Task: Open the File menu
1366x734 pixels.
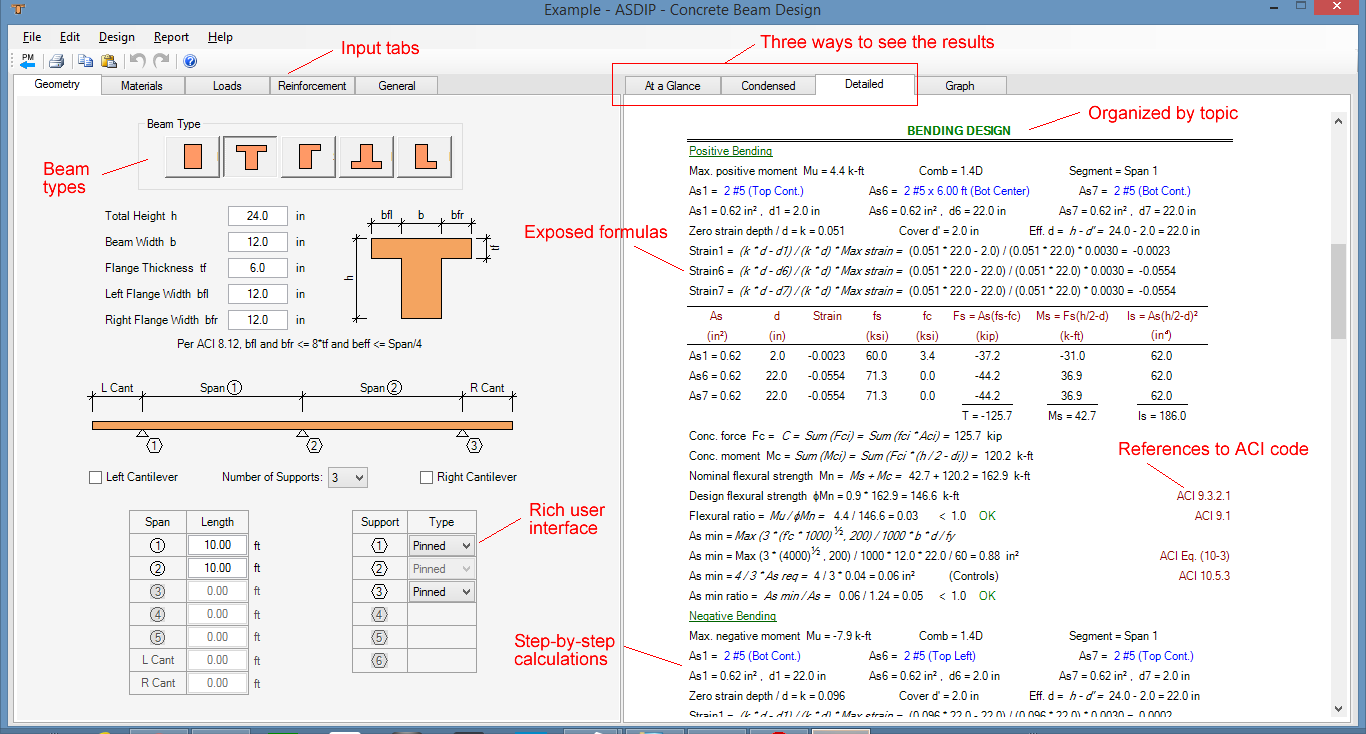Action: [32, 37]
